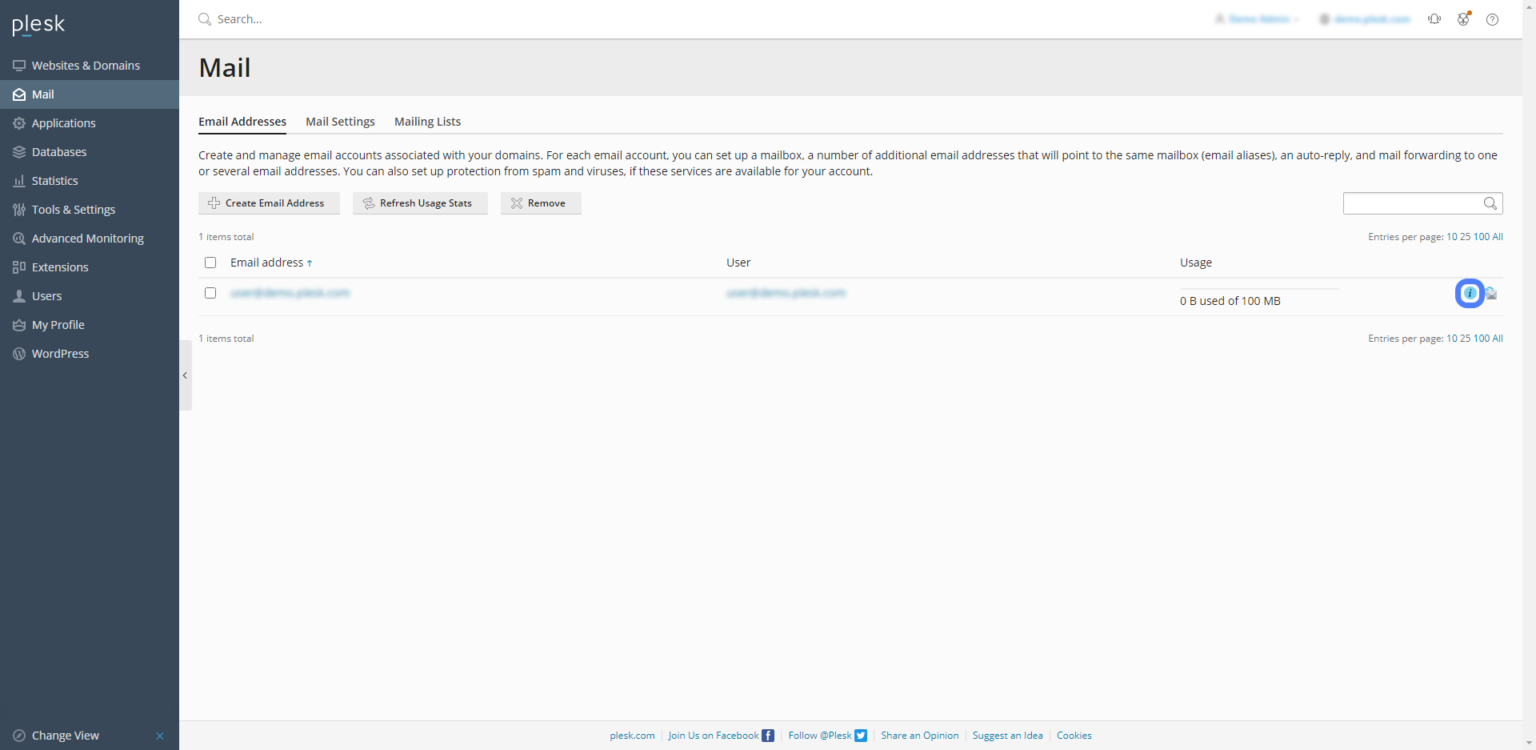
Task: Open the Demo Admin account dropdown
Action: [1257, 19]
